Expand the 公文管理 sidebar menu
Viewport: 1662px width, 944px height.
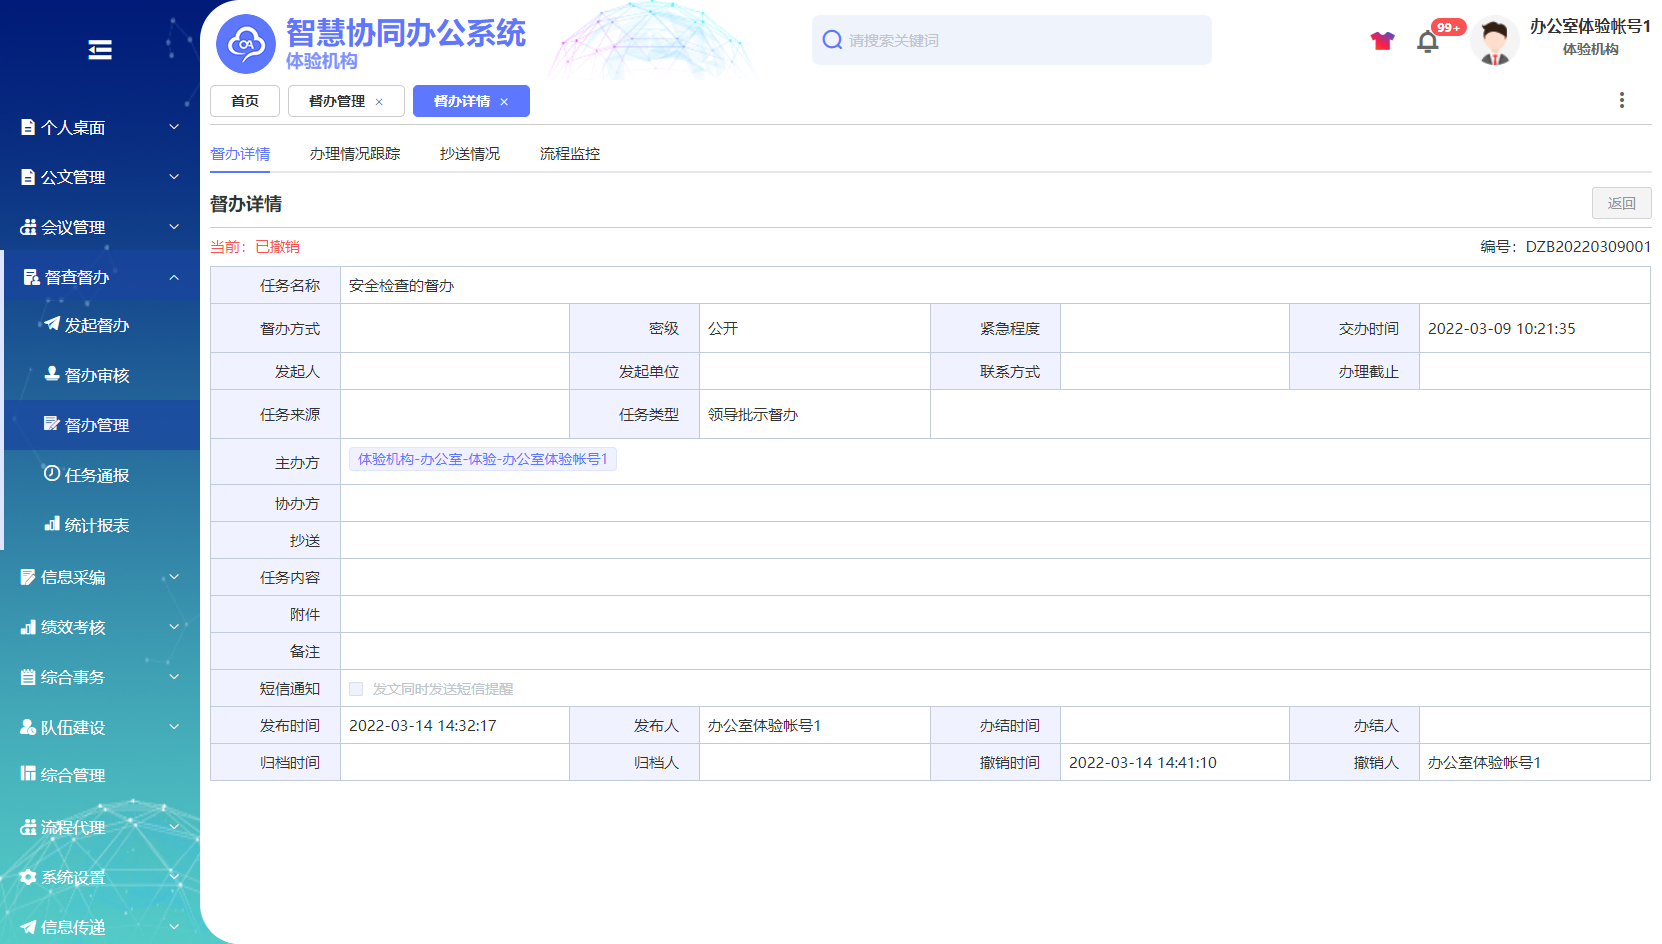click(100, 177)
